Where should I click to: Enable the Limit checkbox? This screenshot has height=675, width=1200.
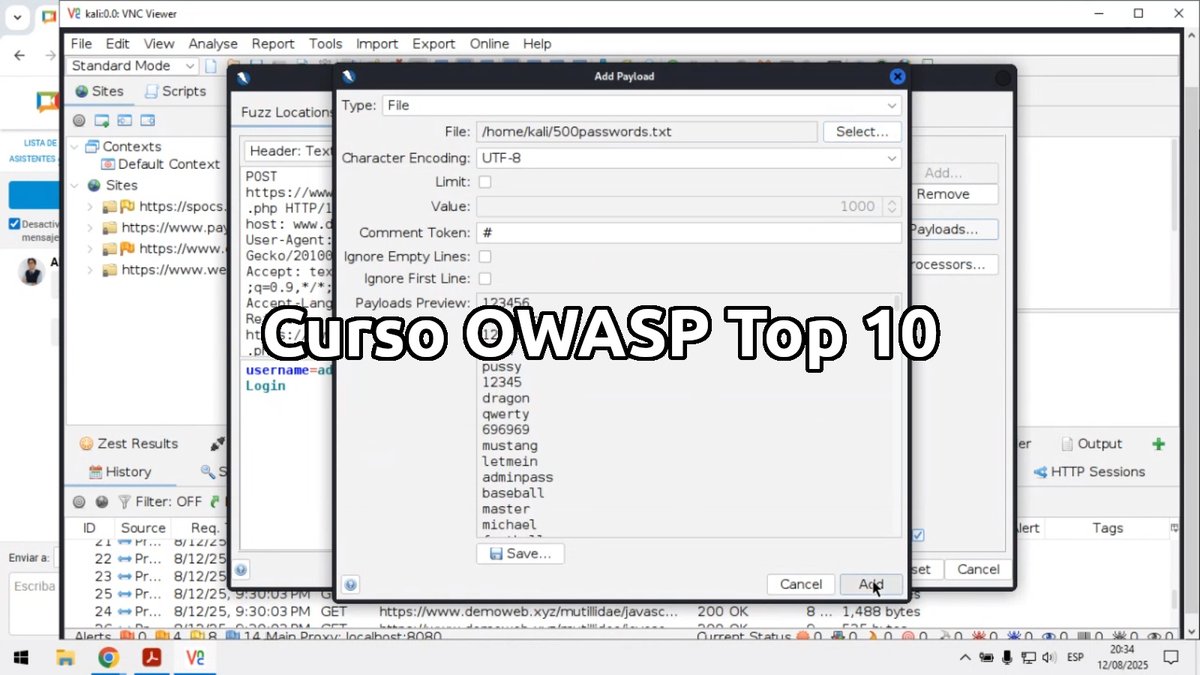[x=484, y=181]
